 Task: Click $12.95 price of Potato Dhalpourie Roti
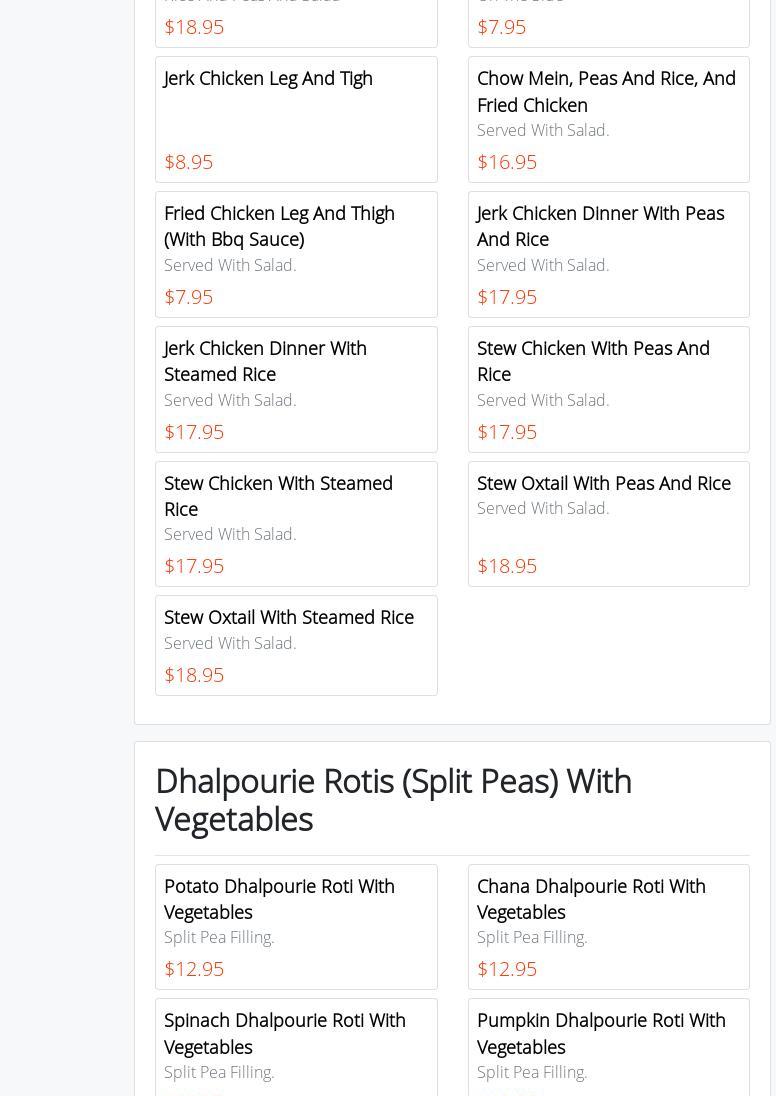tap(194, 969)
